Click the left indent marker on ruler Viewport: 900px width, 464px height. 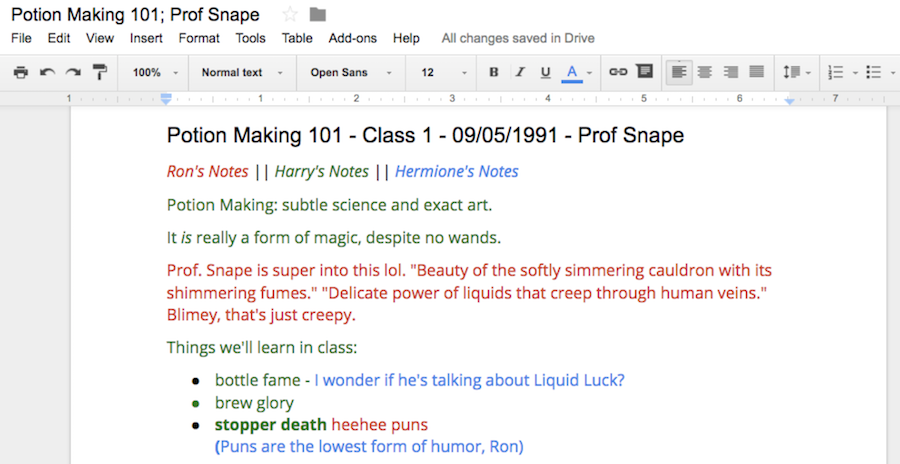click(x=166, y=99)
